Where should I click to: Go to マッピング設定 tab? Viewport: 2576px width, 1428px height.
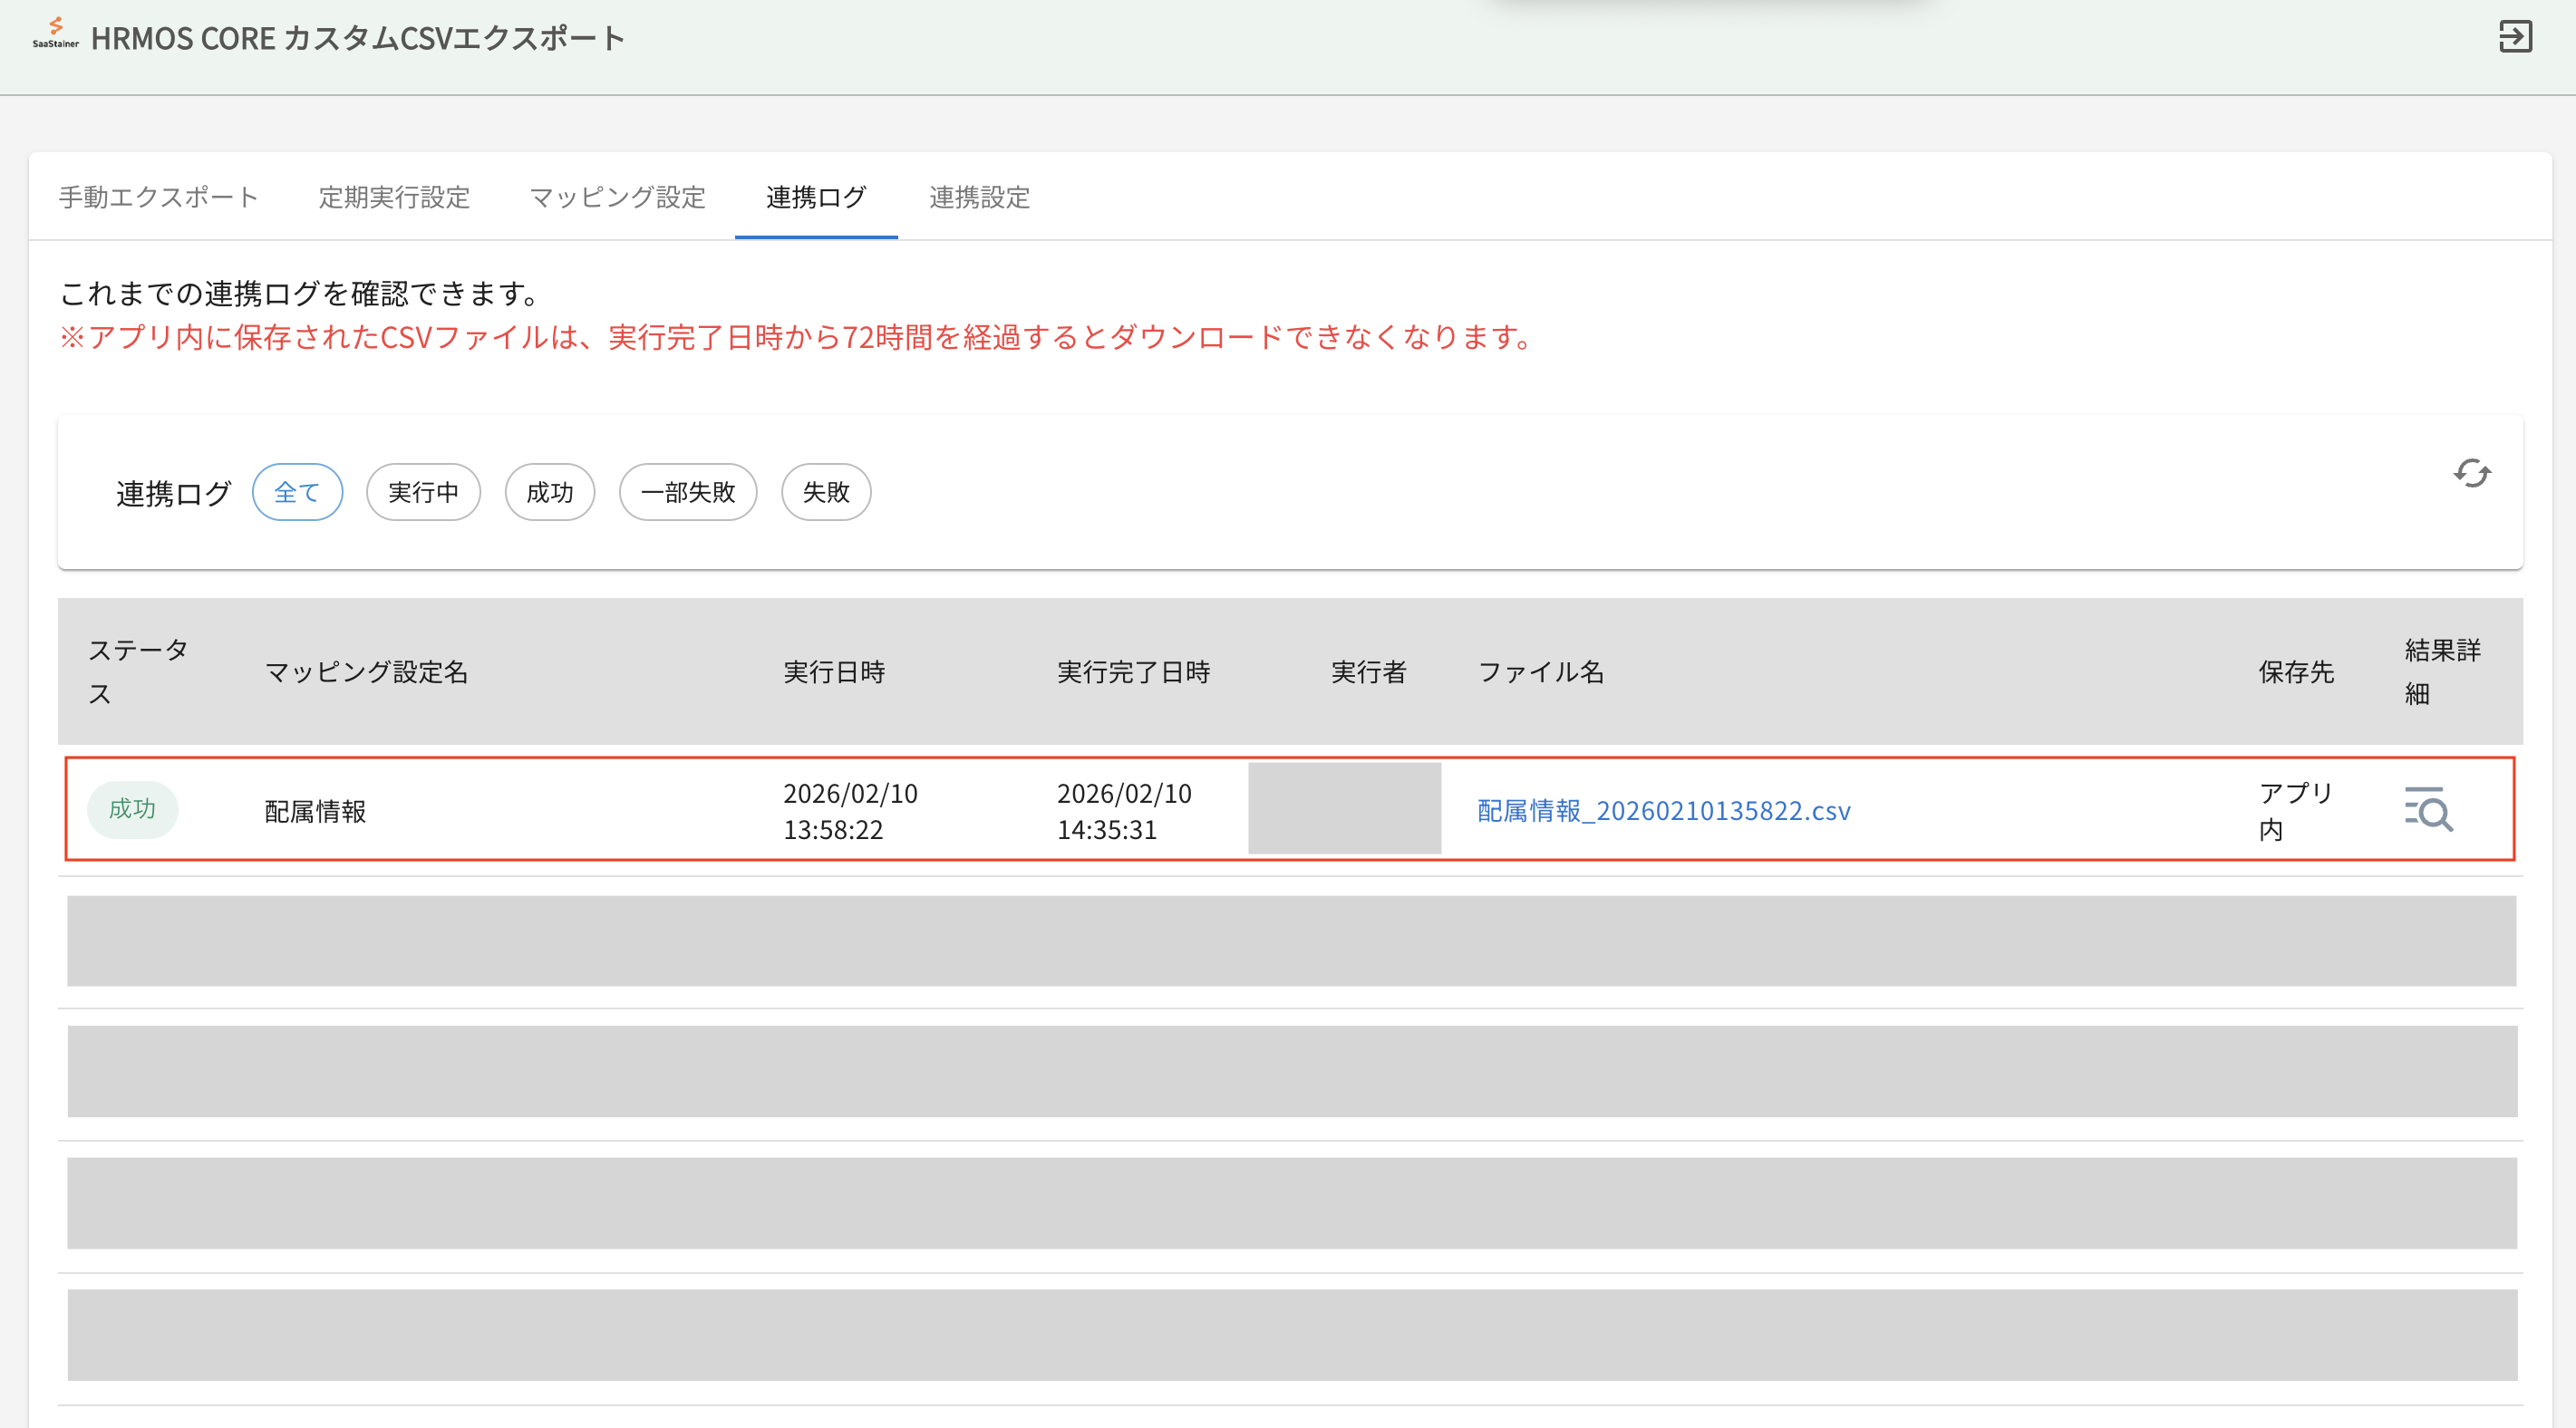pyautogui.click(x=617, y=197)
